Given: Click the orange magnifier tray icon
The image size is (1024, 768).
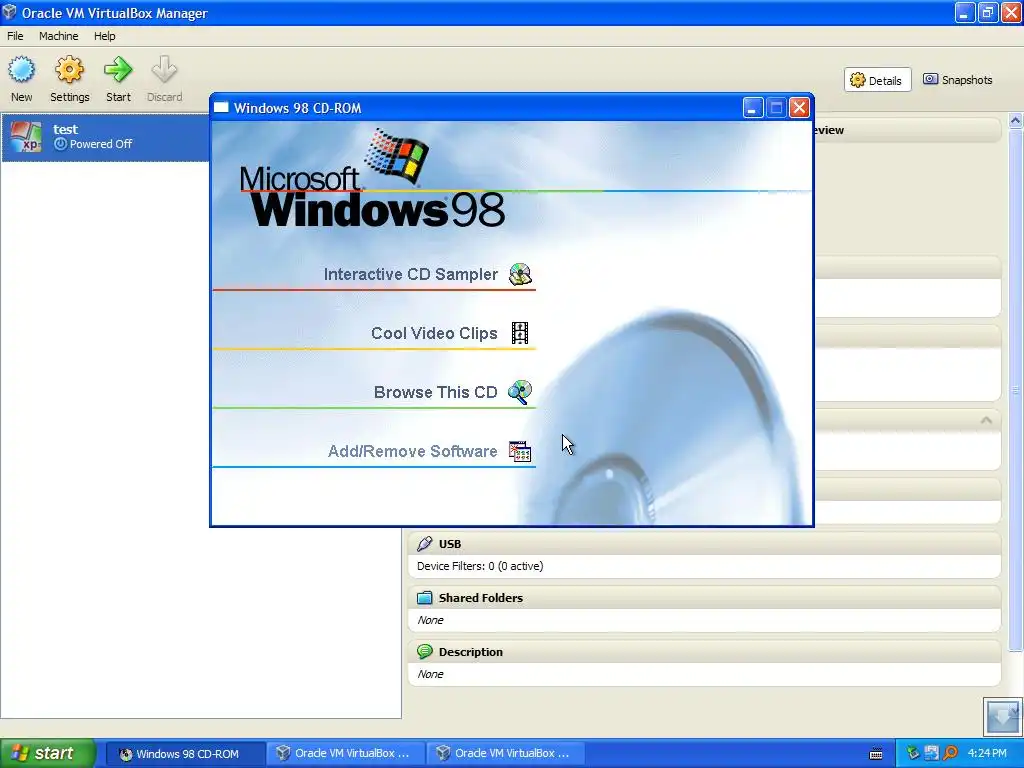Looking at the screenshot, I should click(x=950, y=753).
